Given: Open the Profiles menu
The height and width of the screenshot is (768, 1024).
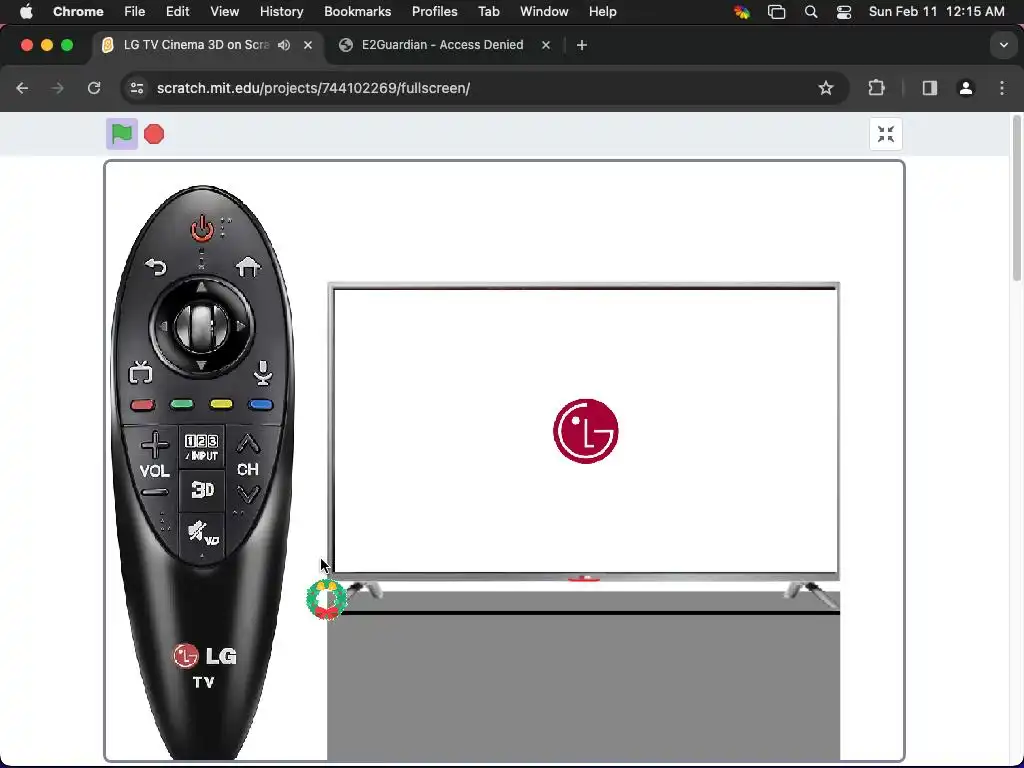Looking at the screenshot, I should [434, 12].
